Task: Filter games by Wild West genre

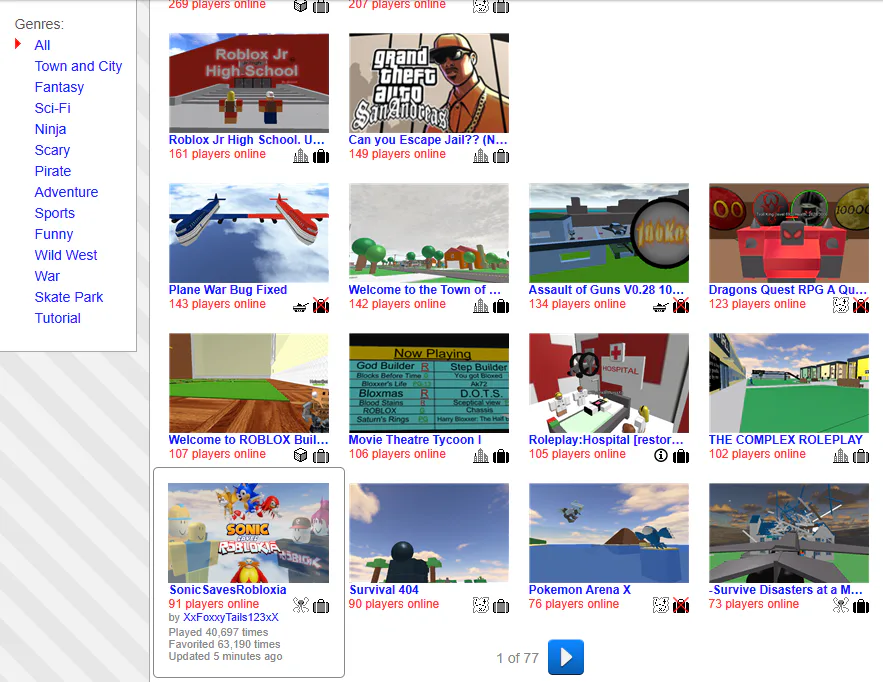Action: coord(66,255)
